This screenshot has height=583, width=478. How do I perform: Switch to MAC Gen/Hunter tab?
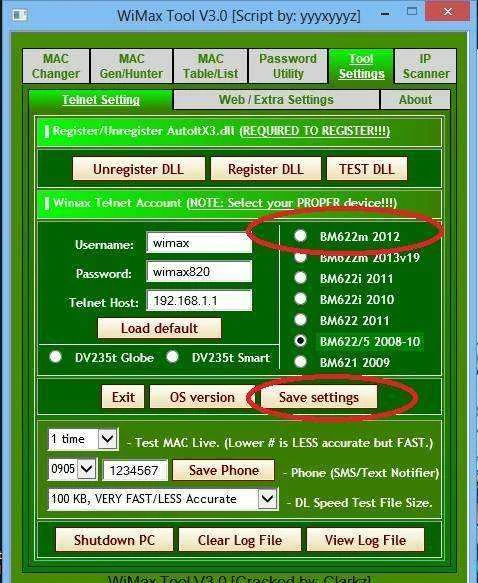(131, 66)
